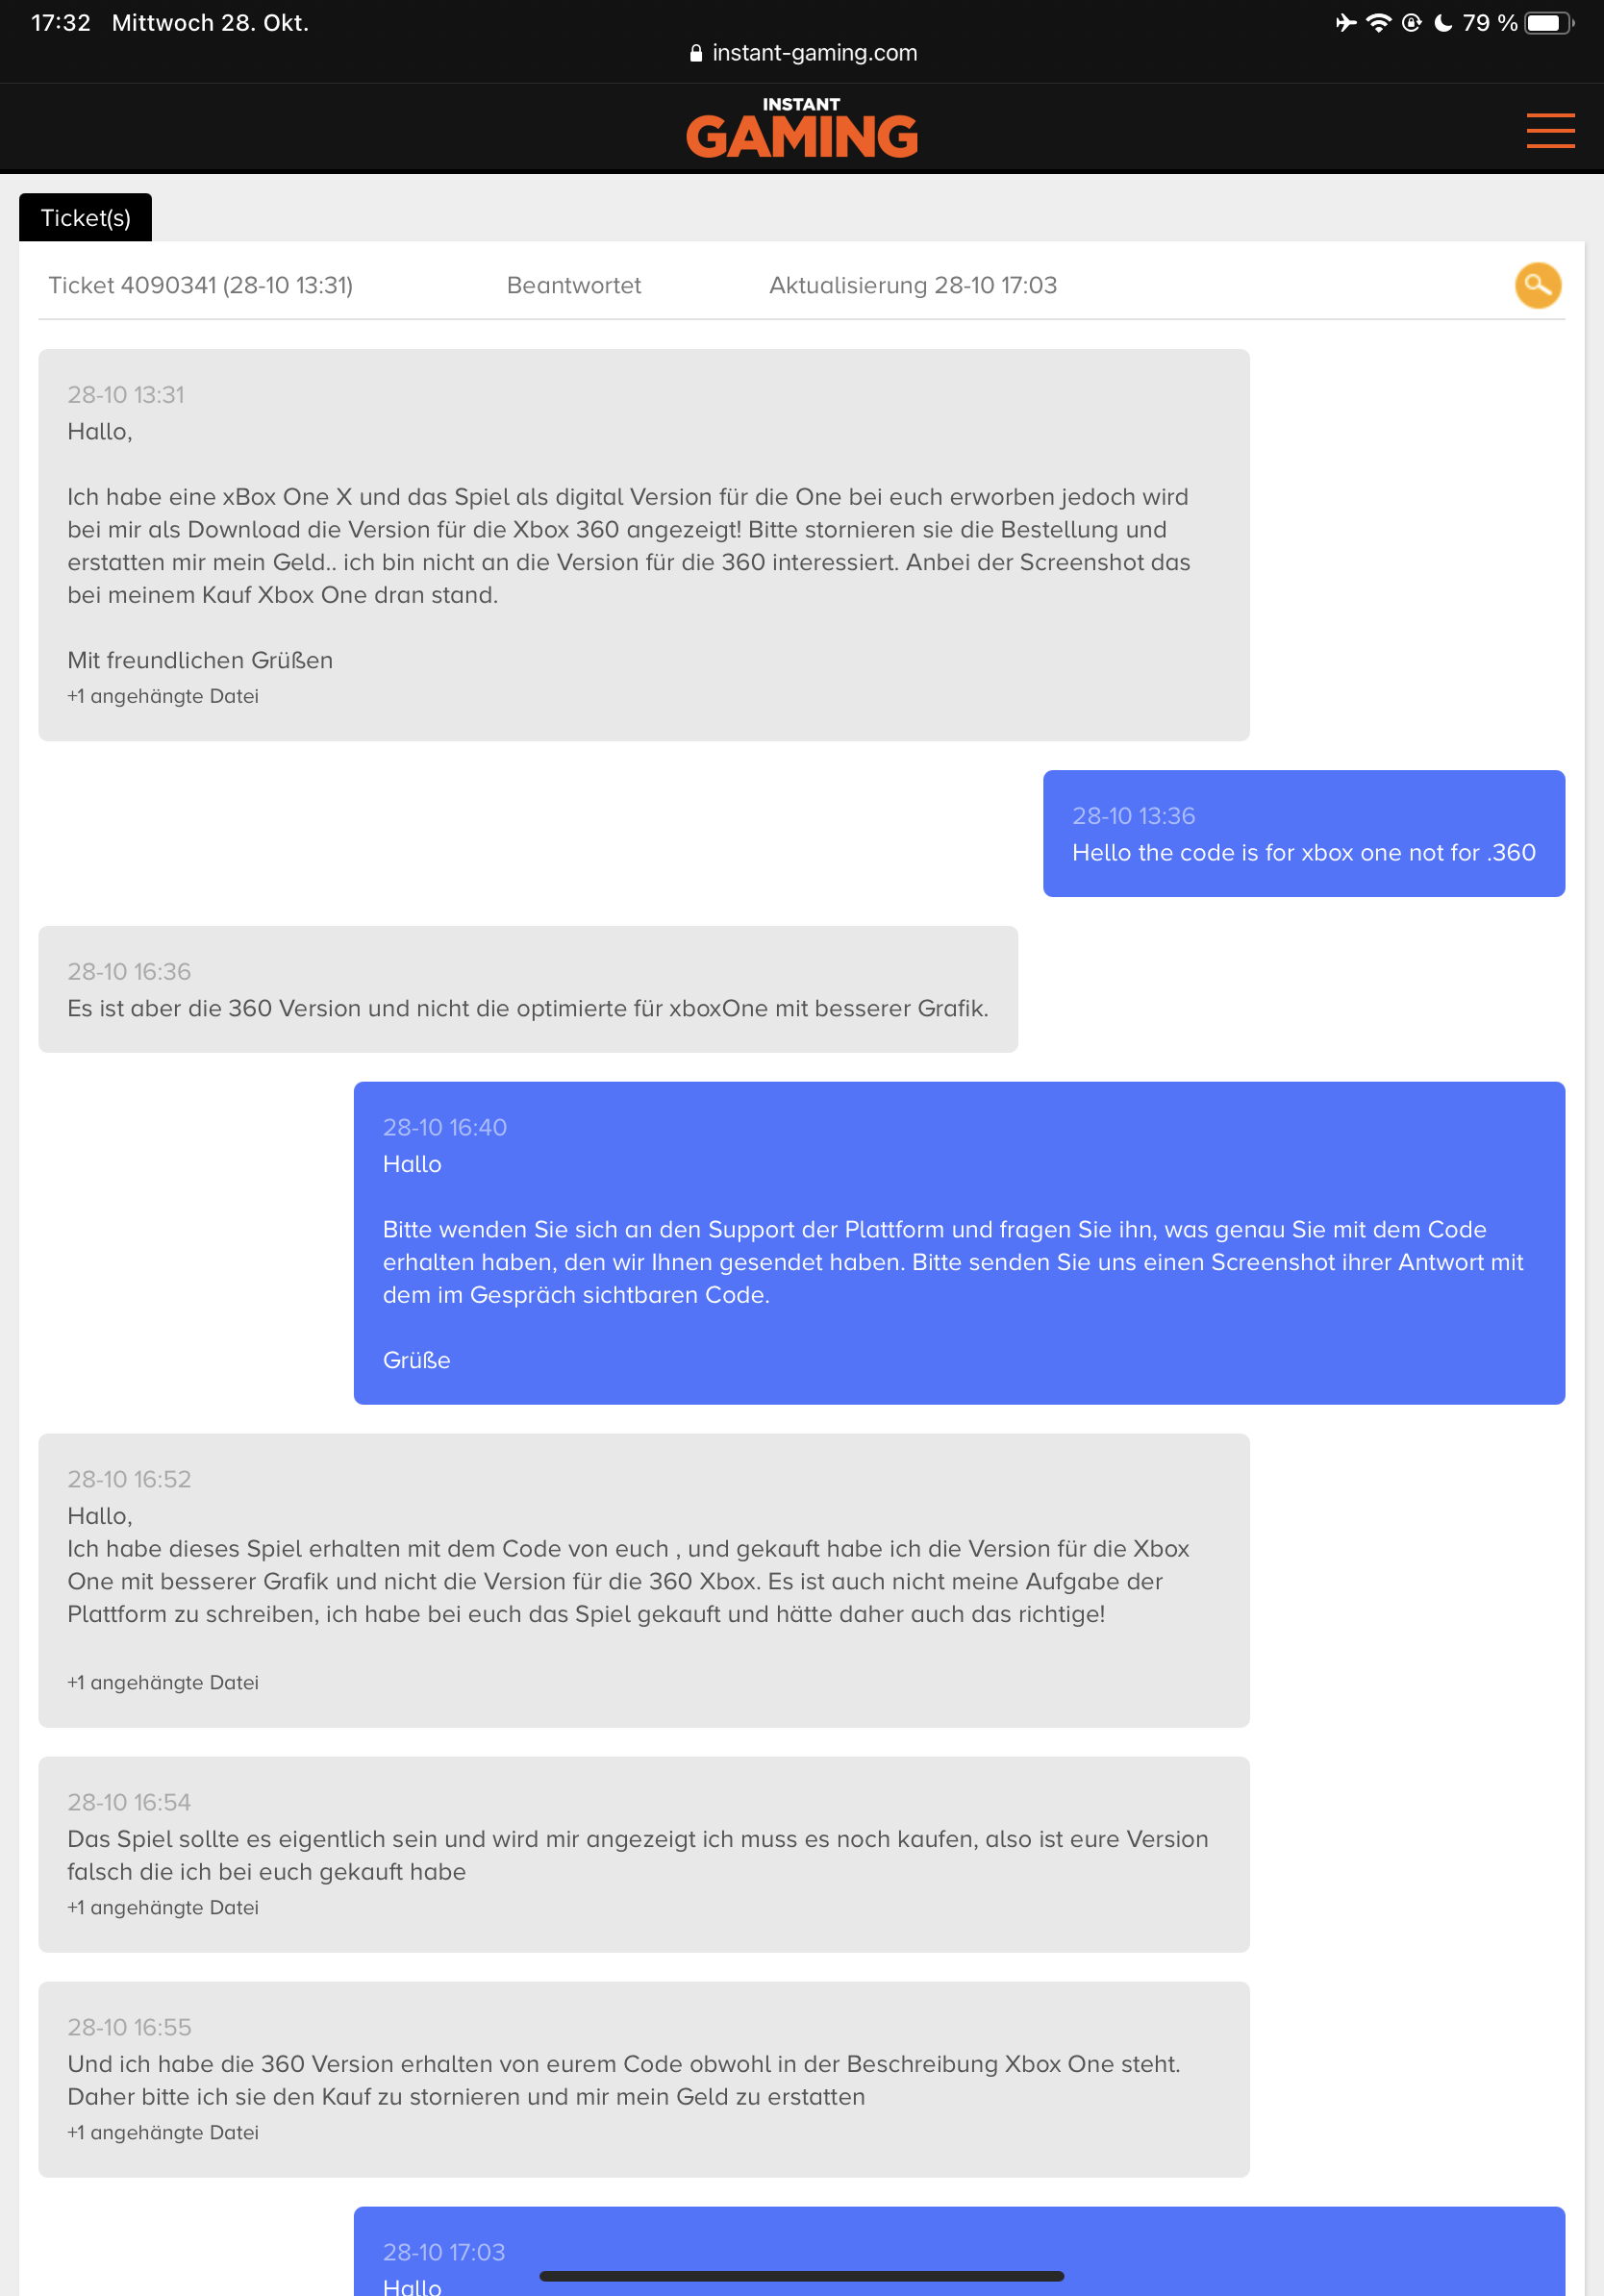The width and height of the screenshot is (1604, 2296).
Task: Click the orange magnifier ticket icon
Action: (1538, 286)
